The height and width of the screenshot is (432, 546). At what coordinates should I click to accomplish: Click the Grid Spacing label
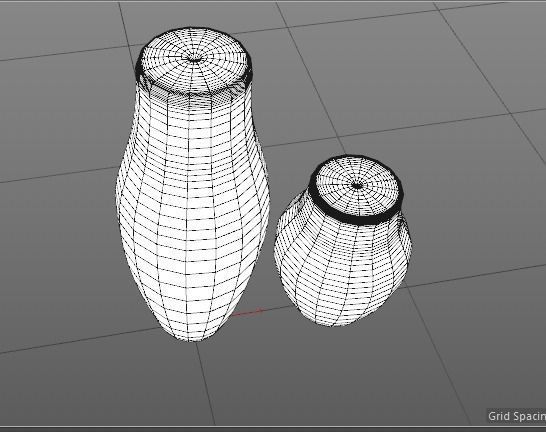517,416
